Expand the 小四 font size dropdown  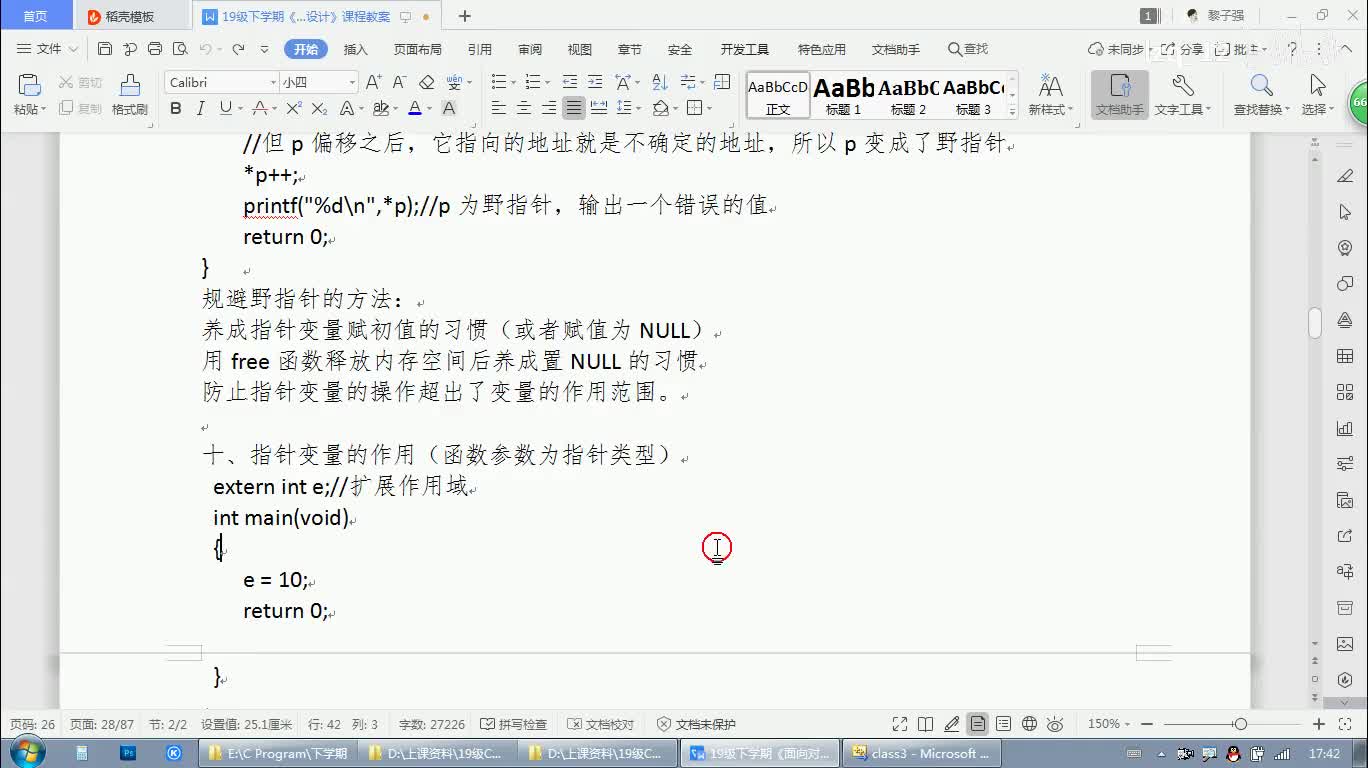click(352, 82)
